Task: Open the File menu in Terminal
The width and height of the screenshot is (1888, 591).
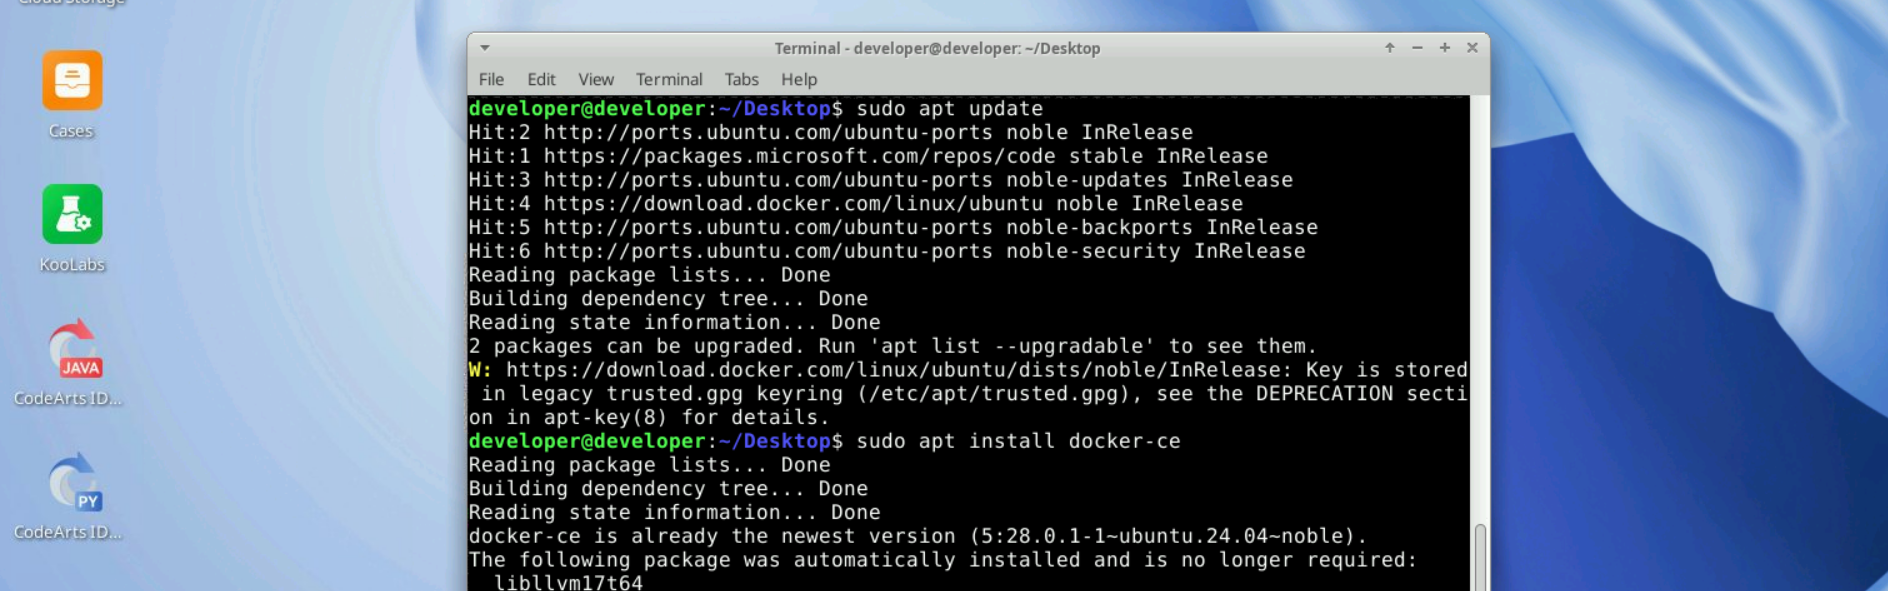Action: tap(491, 79)
